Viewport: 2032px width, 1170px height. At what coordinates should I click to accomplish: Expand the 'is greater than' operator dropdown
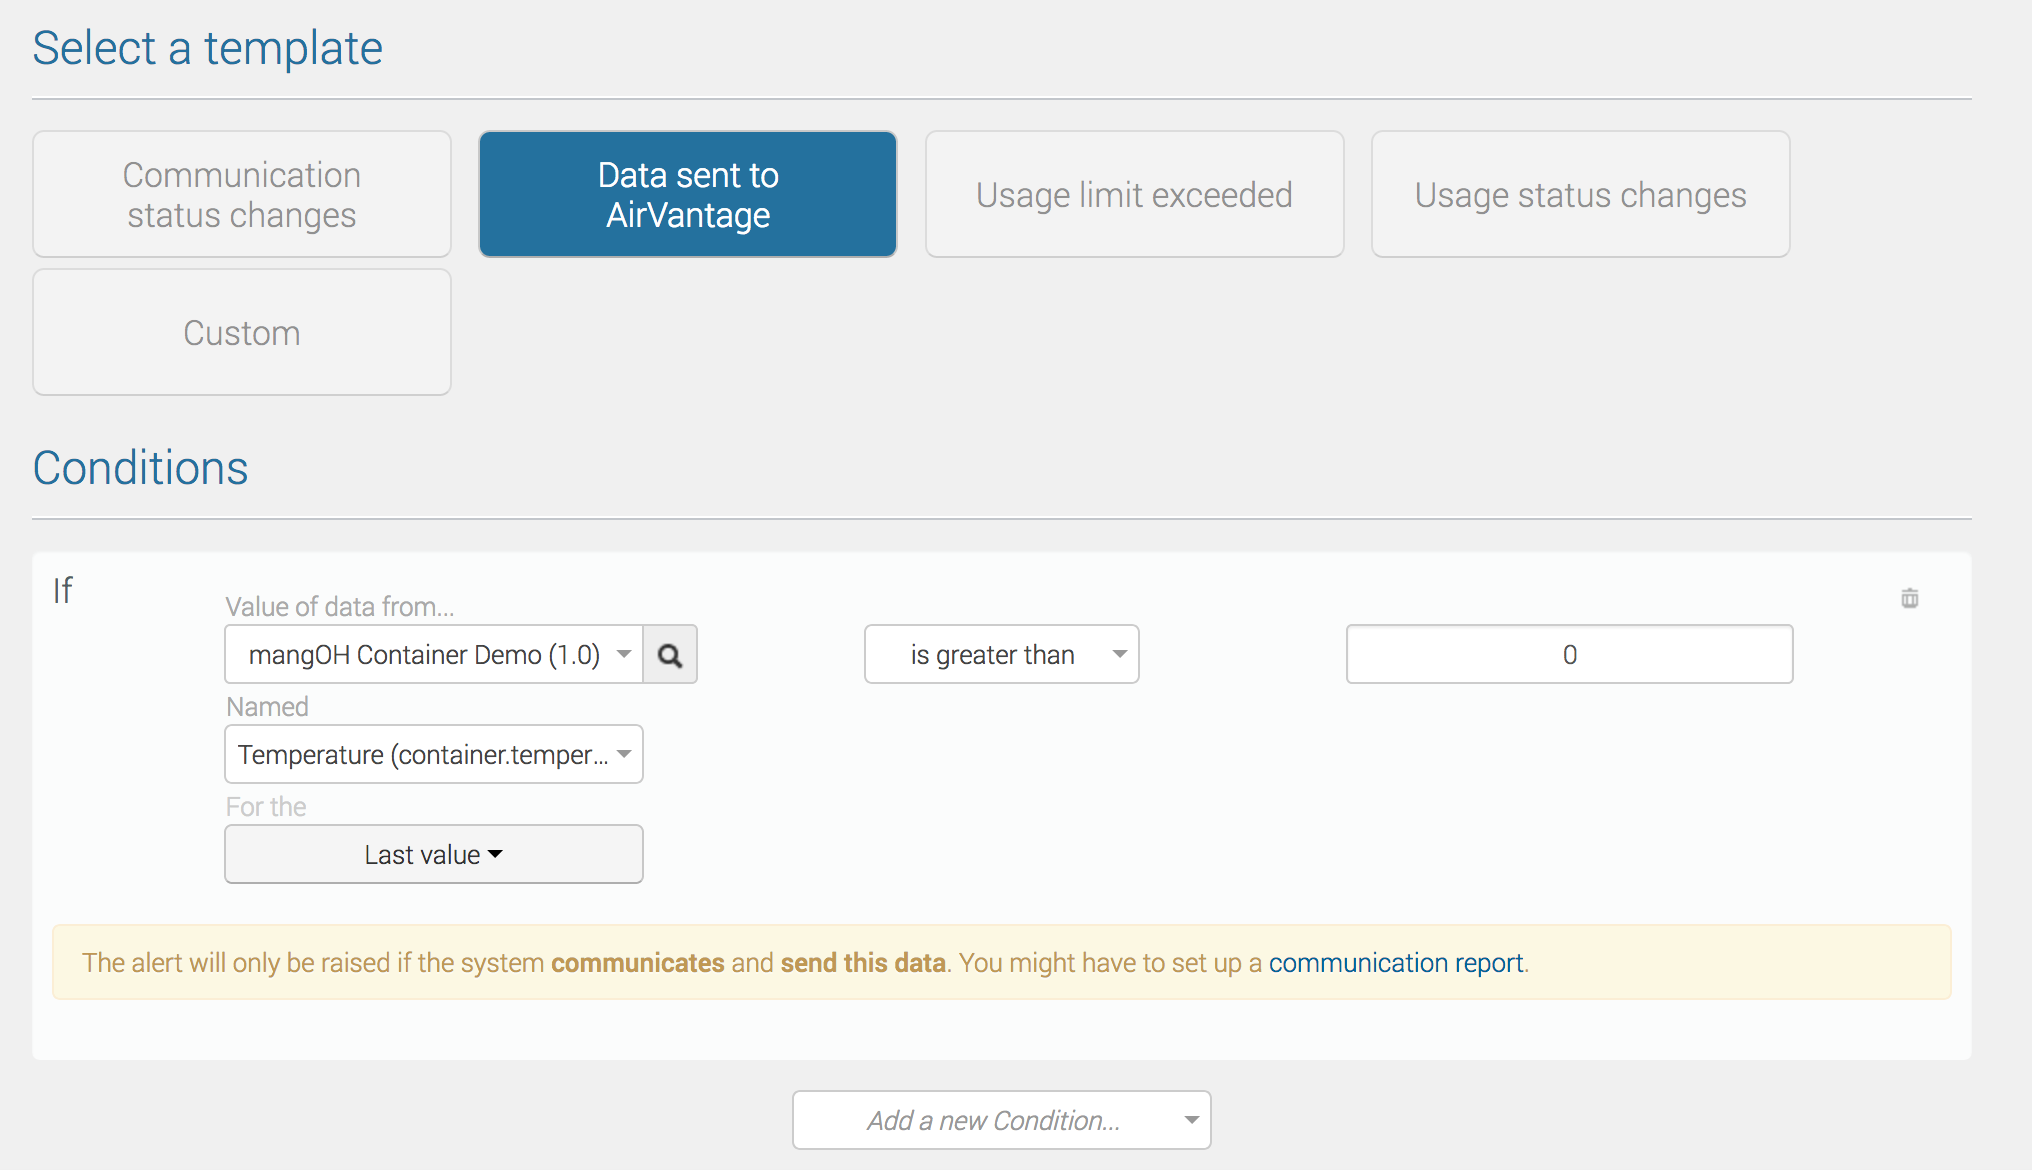[1001, 655]
